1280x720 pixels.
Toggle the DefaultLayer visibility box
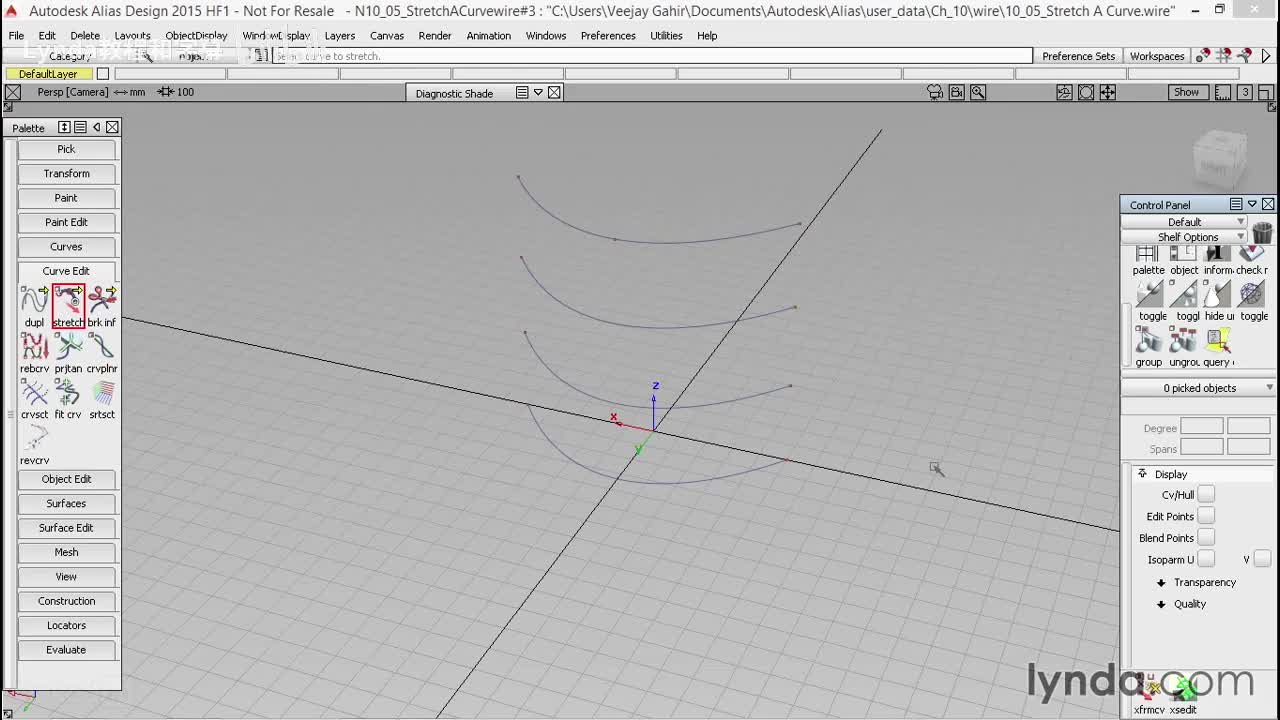102,74
